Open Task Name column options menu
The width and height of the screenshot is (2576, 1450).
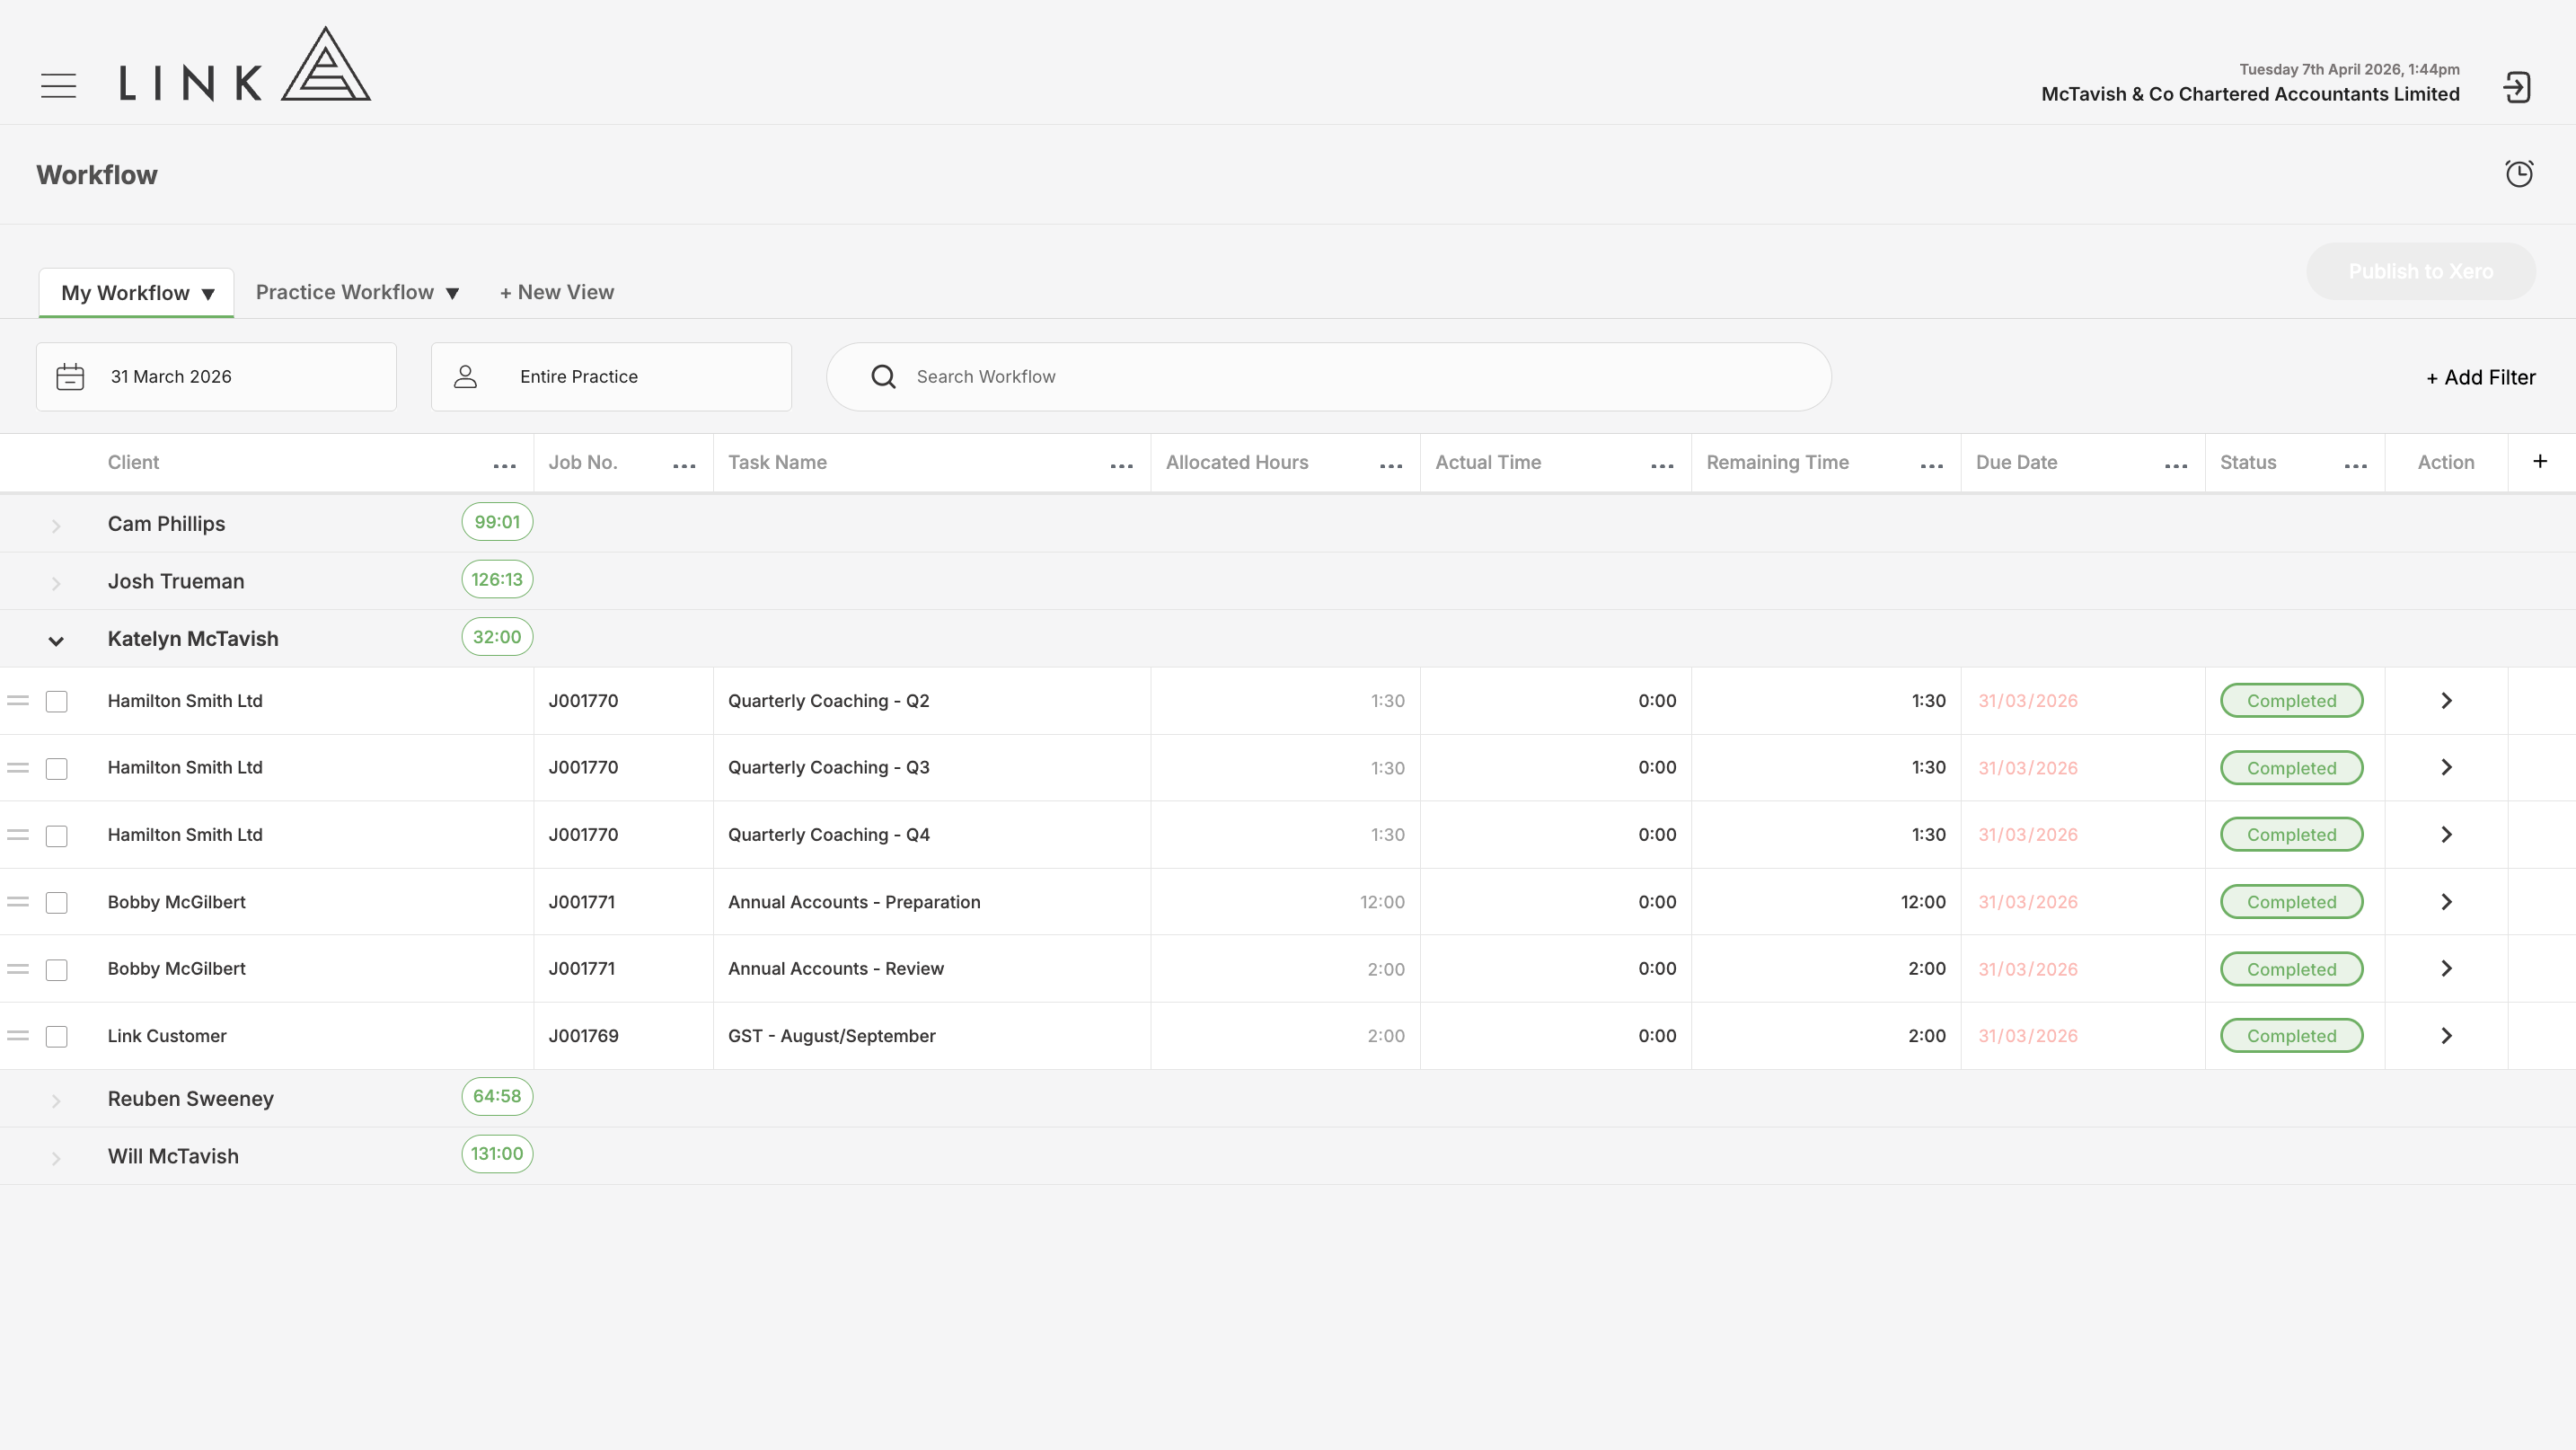coord(1122,466)
